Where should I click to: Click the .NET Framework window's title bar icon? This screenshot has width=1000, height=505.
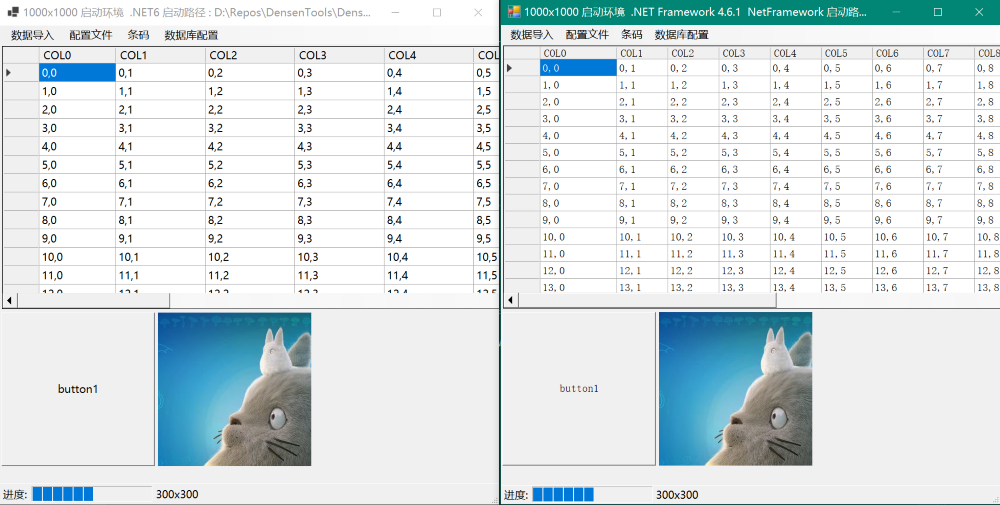pos(513,11)
